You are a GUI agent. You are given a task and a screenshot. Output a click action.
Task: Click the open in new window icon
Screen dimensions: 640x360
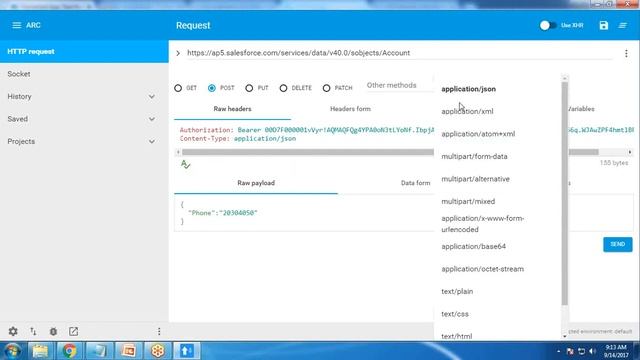tap(73, 331)
